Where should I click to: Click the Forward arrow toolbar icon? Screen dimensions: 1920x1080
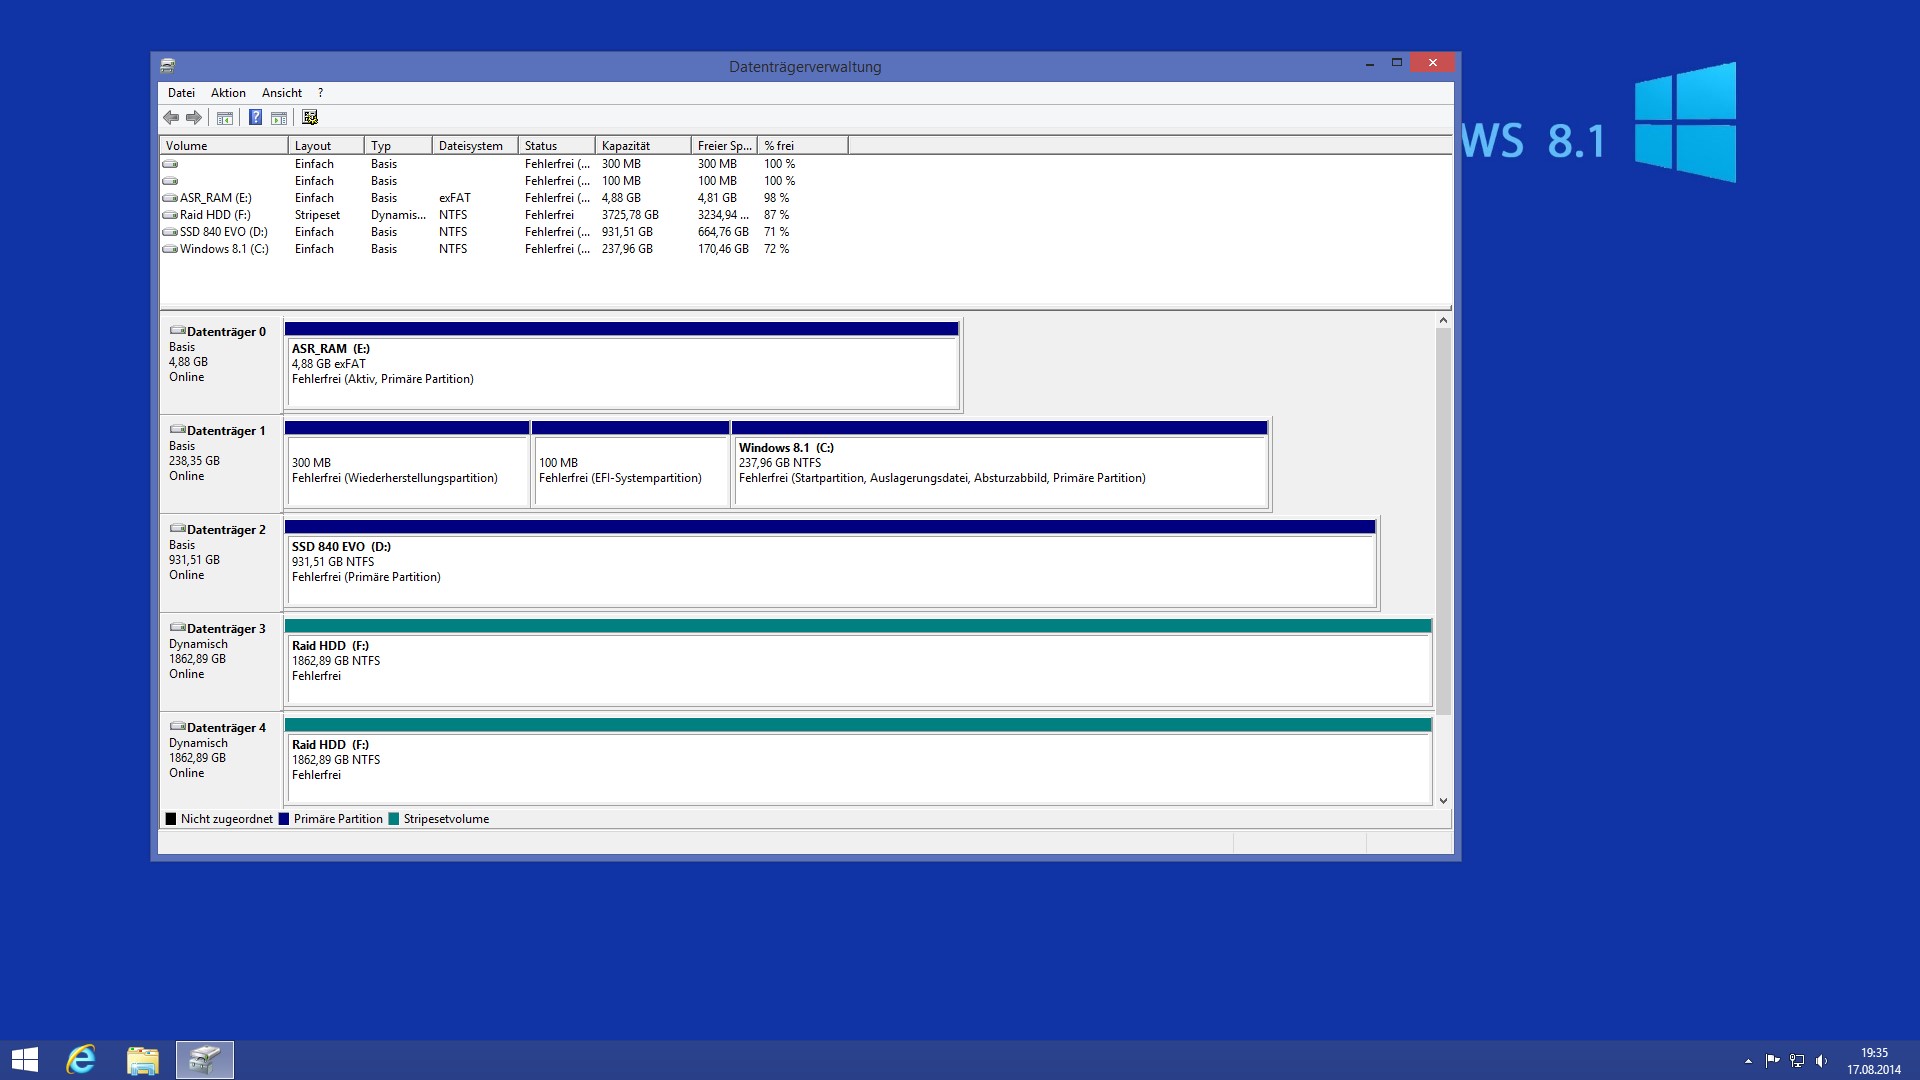(x=194, y=118)
